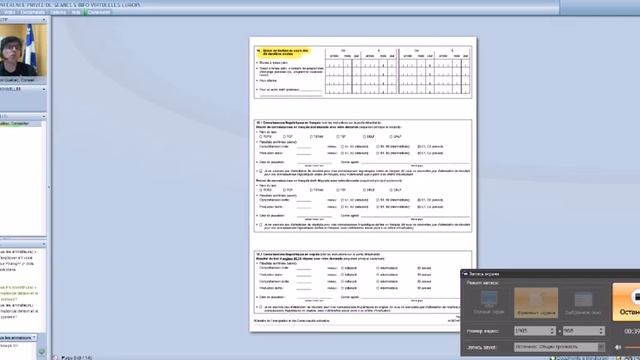This screenshot has width=640, height=360.
Task: Select the TCFQ radio under the first test type
Action: click(x=261, y=137)
